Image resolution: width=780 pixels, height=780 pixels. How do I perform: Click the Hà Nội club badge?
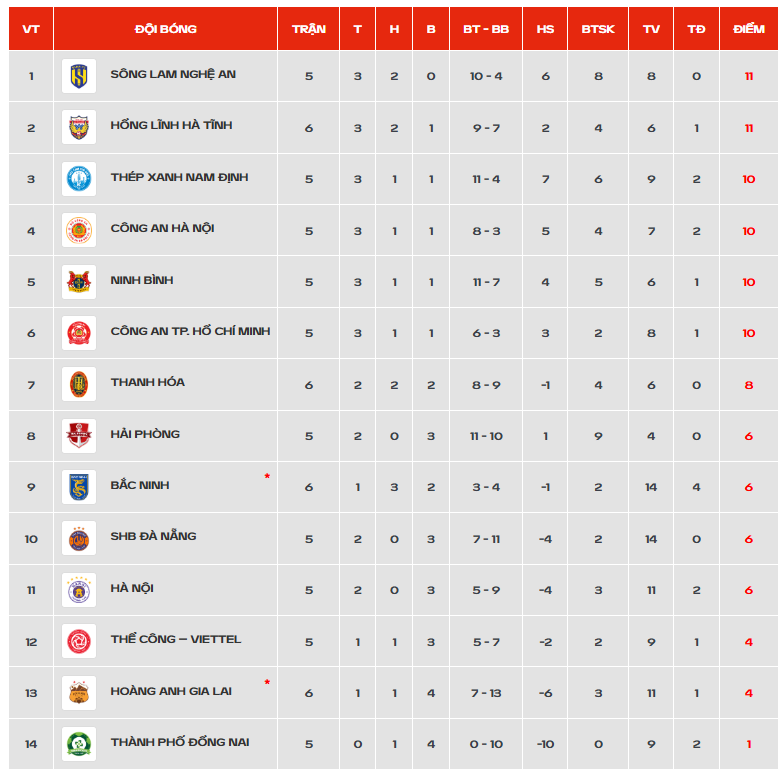point(79,590)
